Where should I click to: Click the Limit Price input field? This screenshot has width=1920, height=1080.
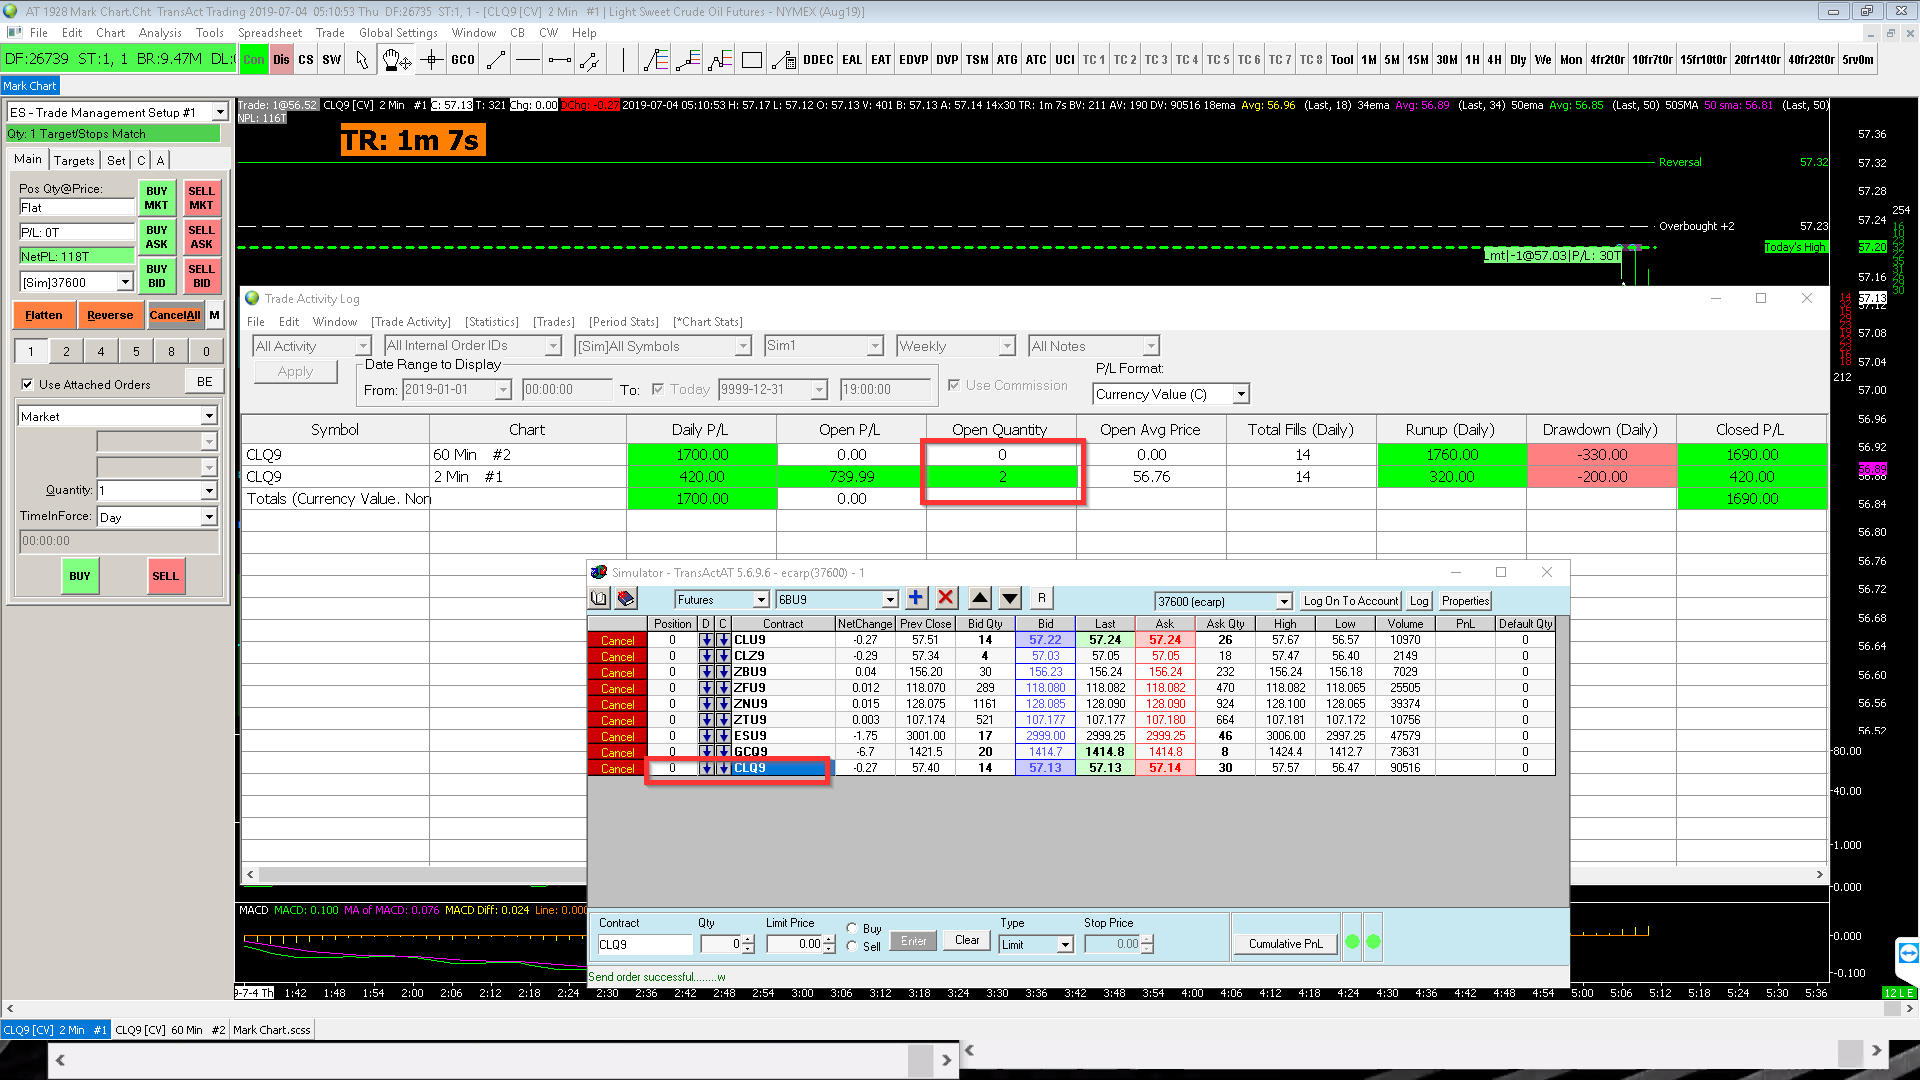(x=795, y=944)
